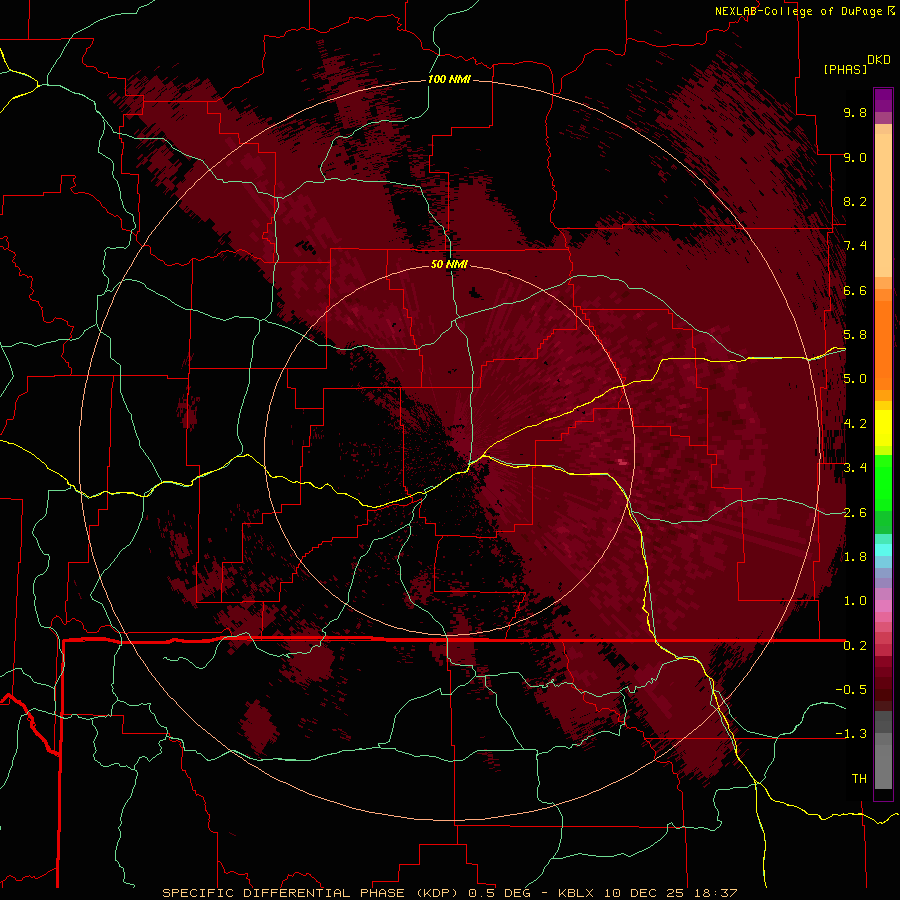Click the 4.2 legend value

tap(855, 424)
